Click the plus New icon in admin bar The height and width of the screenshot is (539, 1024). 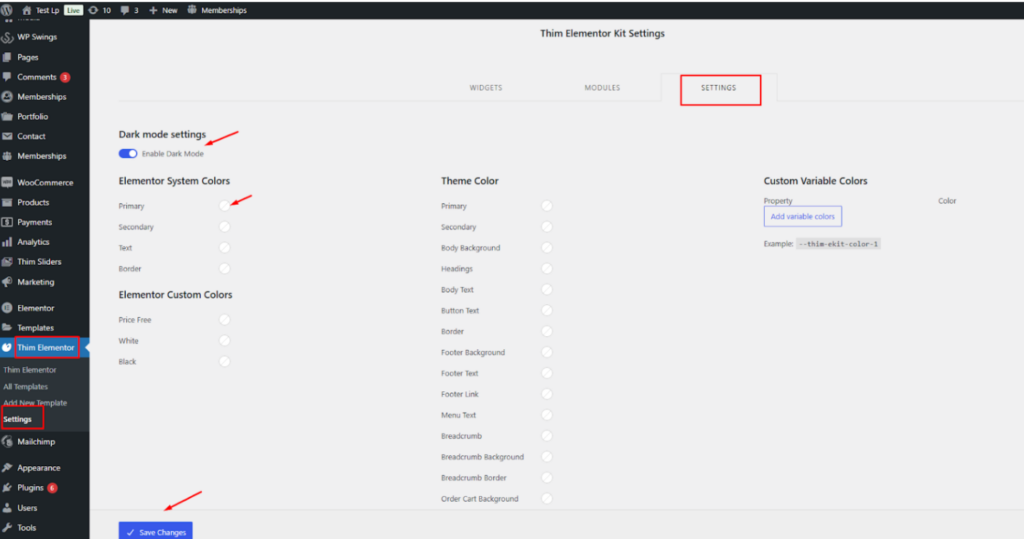point(153,10)
